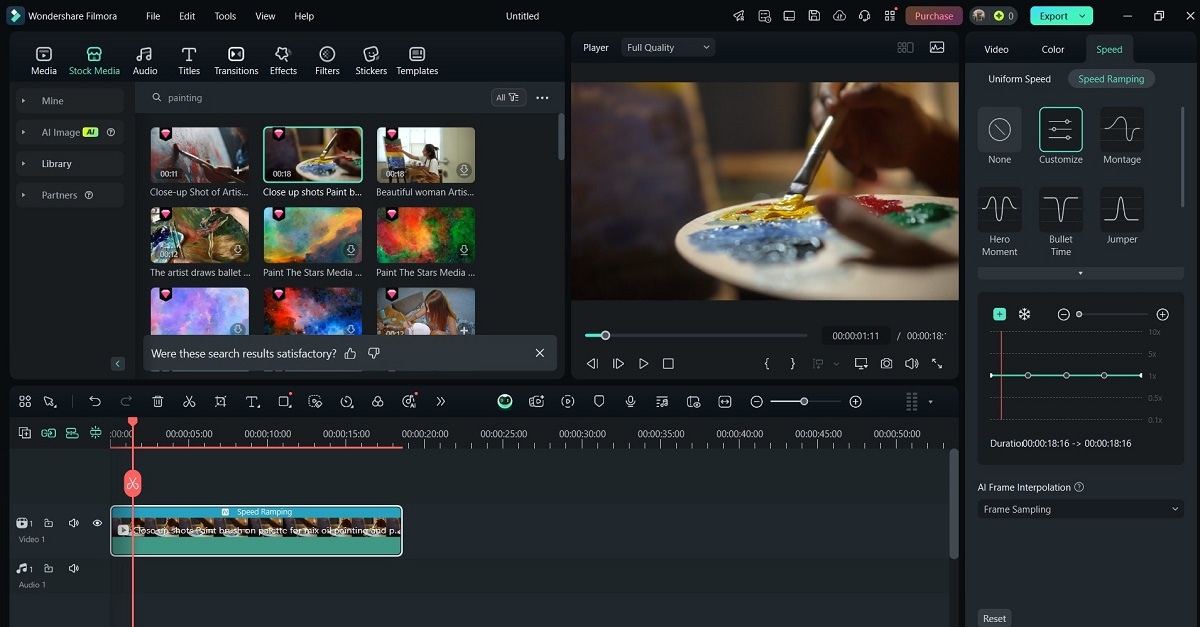Click the timeline zoom slider
The width and height of the screenshot is (1200, 627).
pos(805,401)
